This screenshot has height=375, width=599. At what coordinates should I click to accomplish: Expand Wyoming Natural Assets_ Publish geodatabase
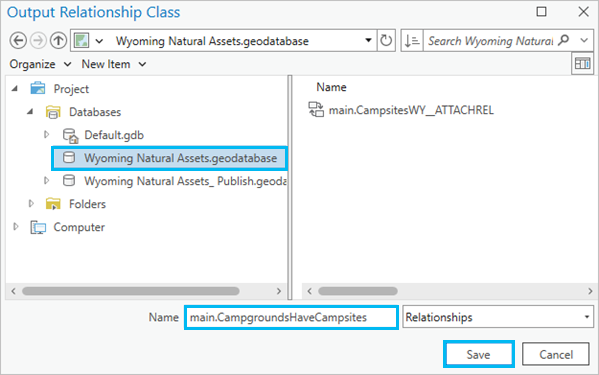click(x=47, y=181)
